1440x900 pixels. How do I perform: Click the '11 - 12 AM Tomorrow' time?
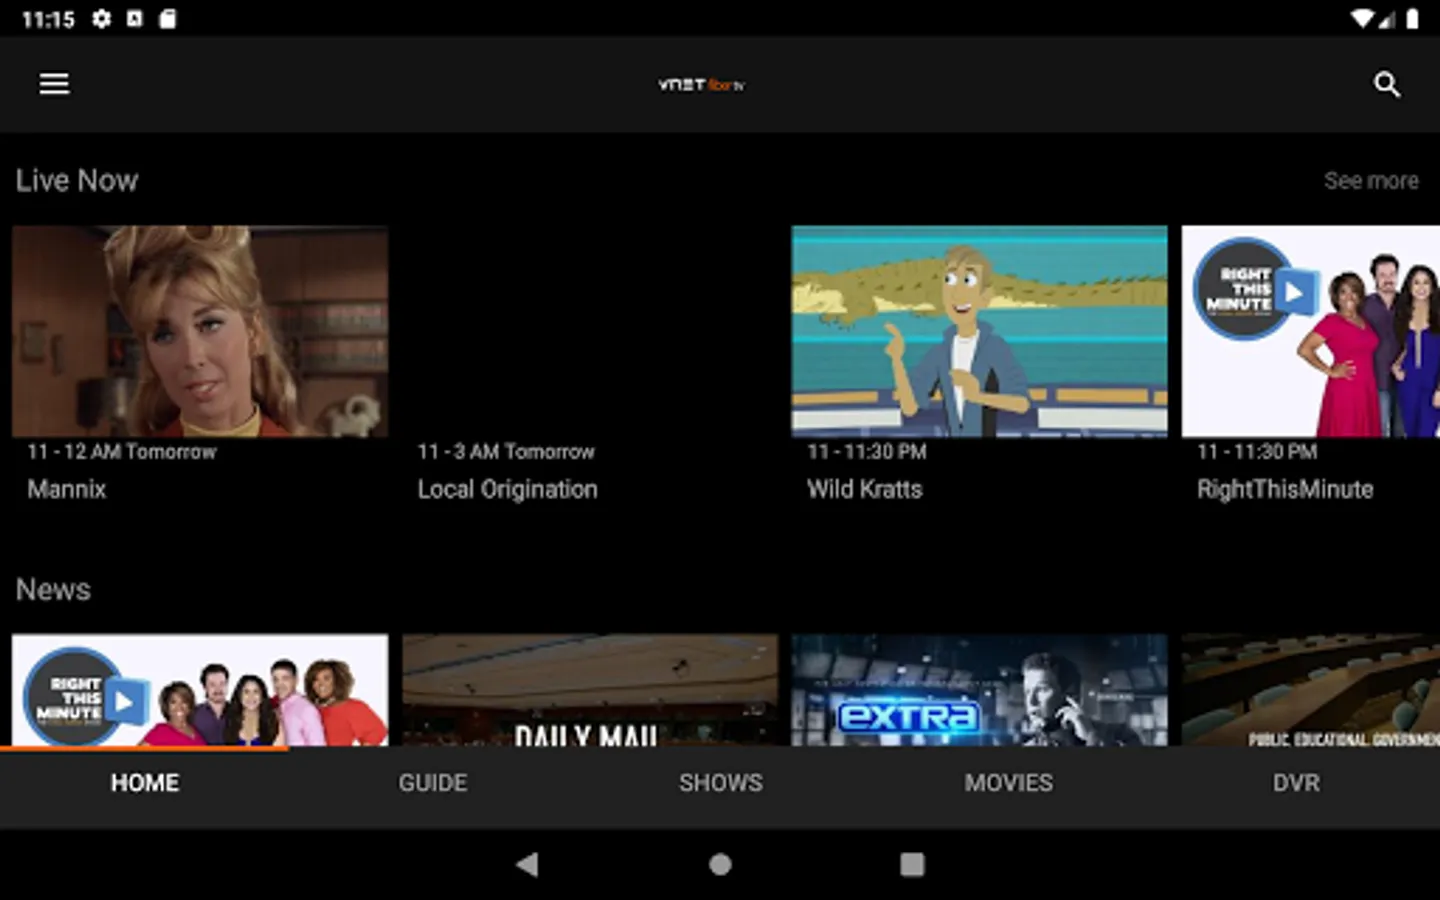coord(121,452)
